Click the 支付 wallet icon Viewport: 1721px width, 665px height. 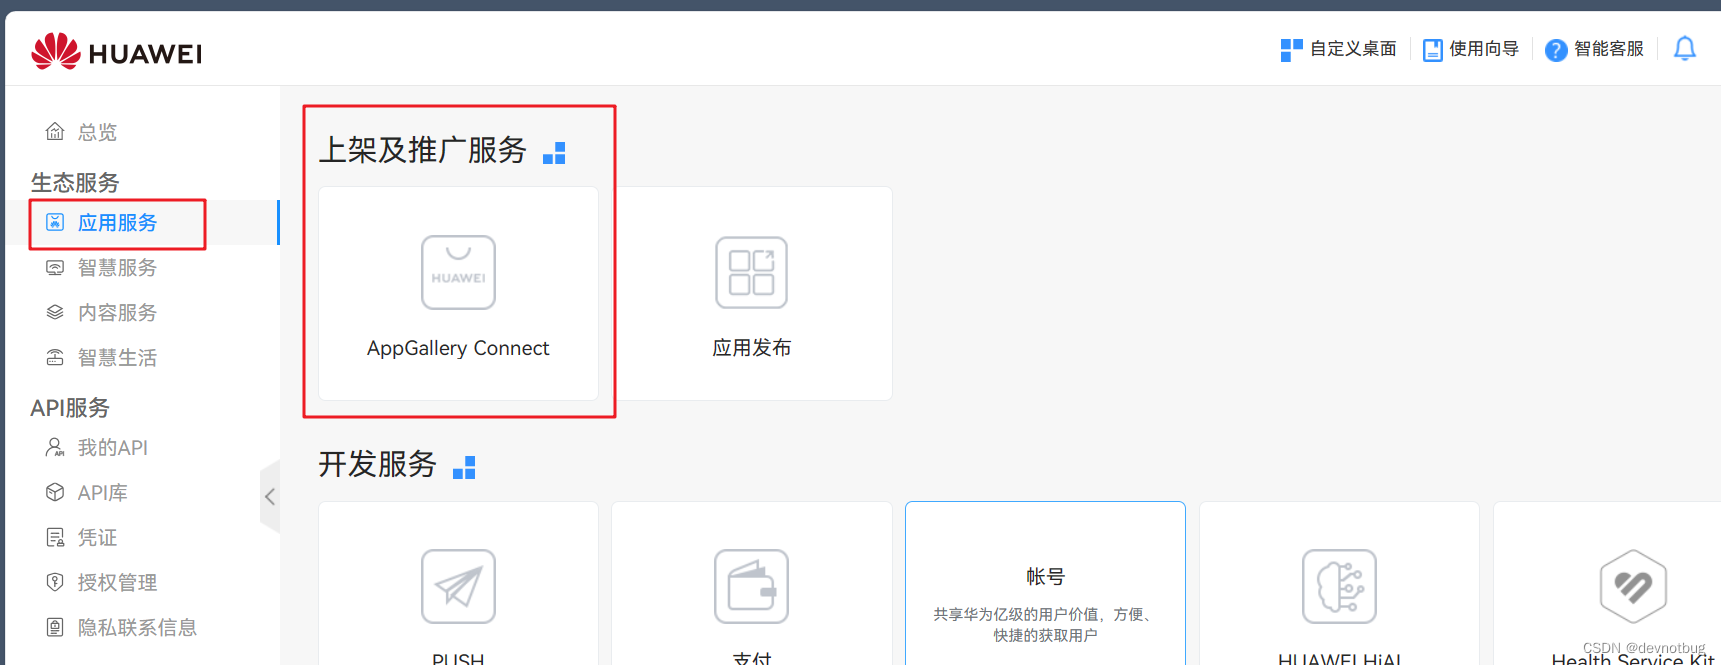[752, 586]
